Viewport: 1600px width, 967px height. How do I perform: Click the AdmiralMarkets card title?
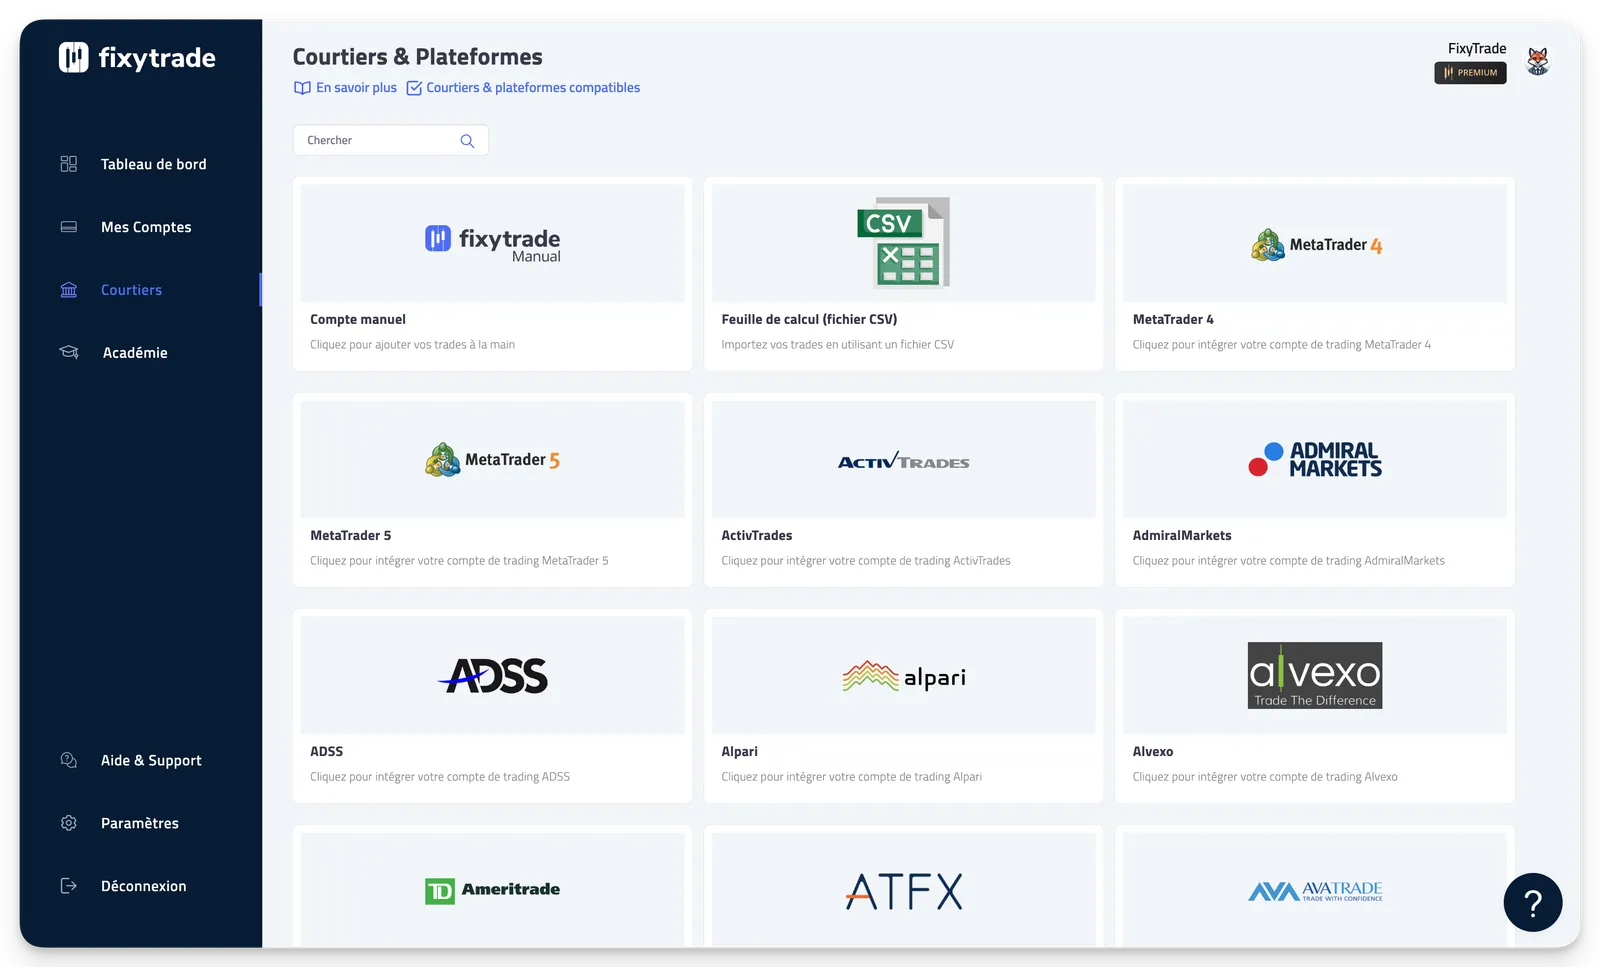click(1182, 536)
